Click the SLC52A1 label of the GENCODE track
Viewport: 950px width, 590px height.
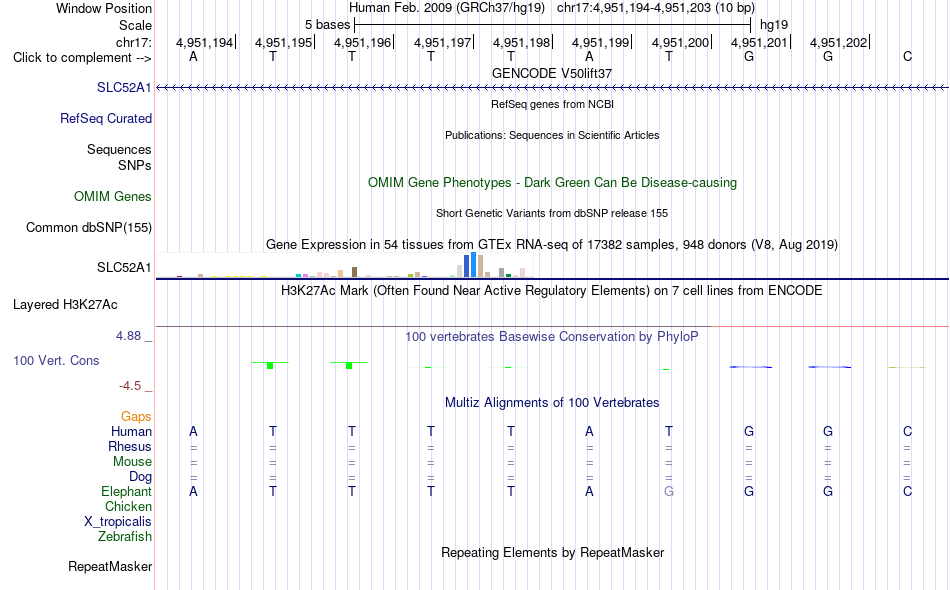(124, 87)
